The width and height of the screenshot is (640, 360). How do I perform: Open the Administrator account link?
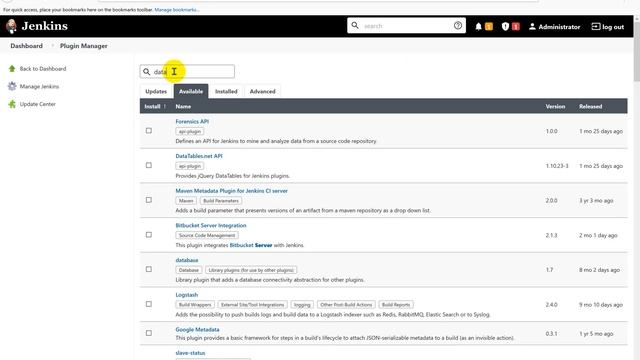point(559,27)
